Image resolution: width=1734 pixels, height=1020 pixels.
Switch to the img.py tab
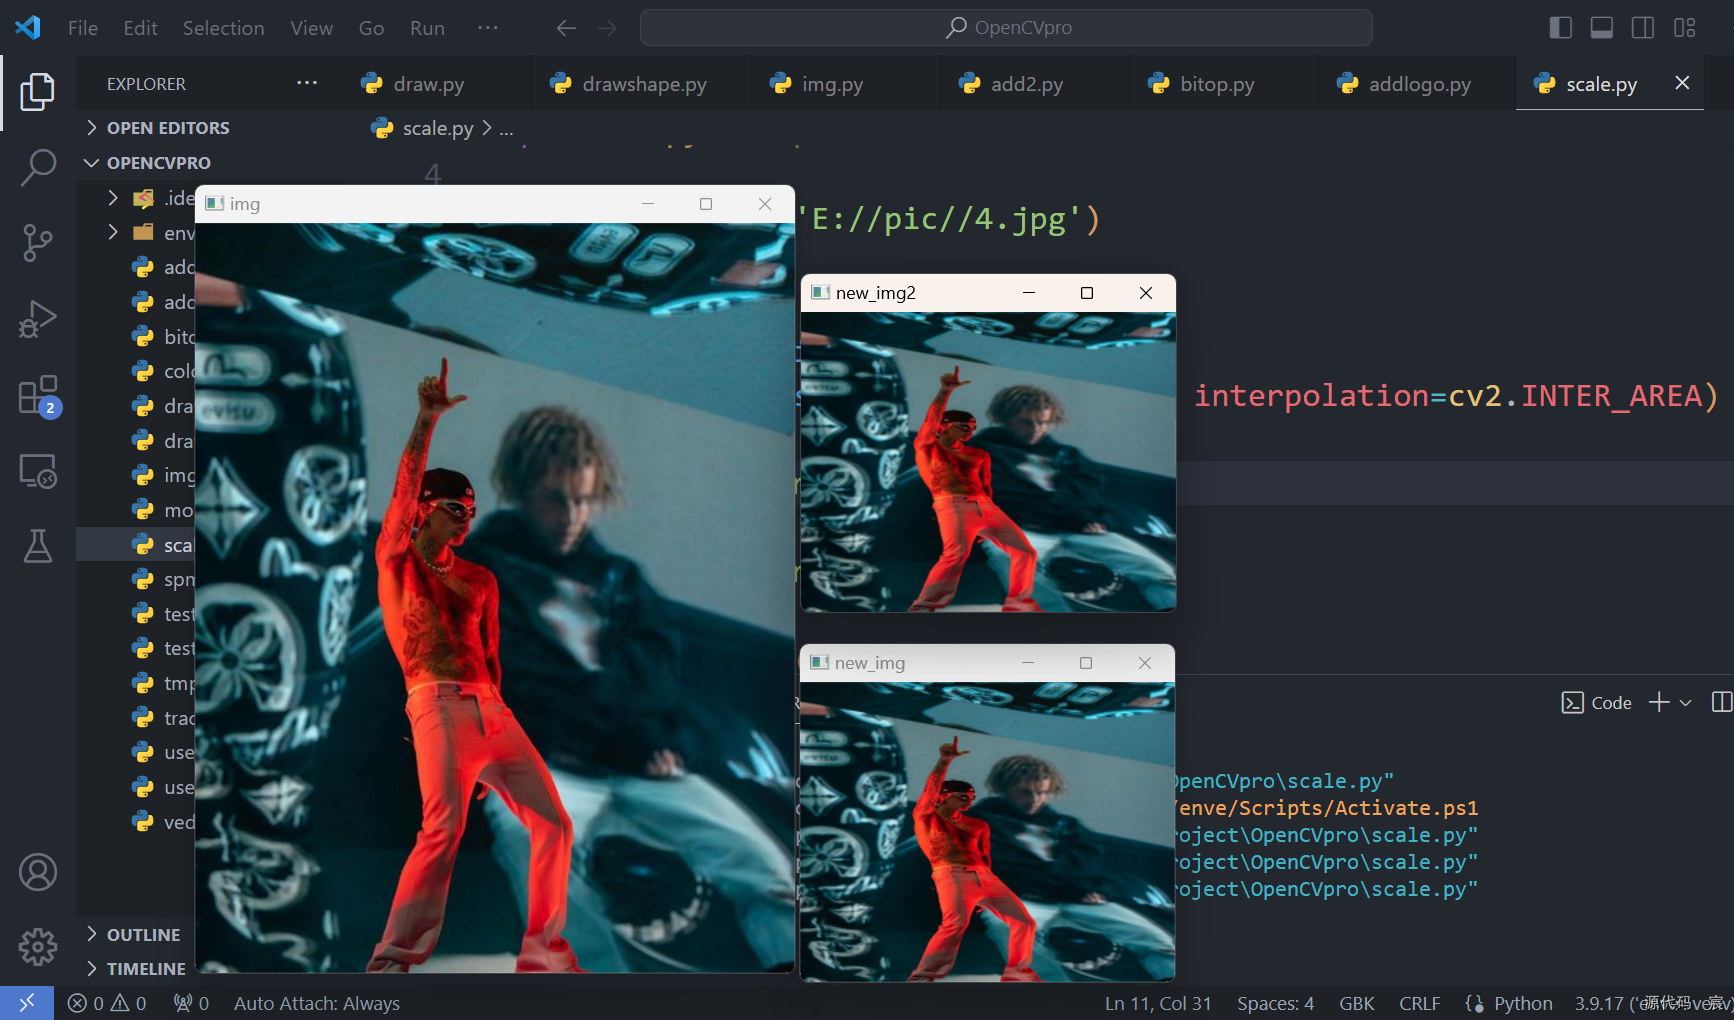(845, 84)
